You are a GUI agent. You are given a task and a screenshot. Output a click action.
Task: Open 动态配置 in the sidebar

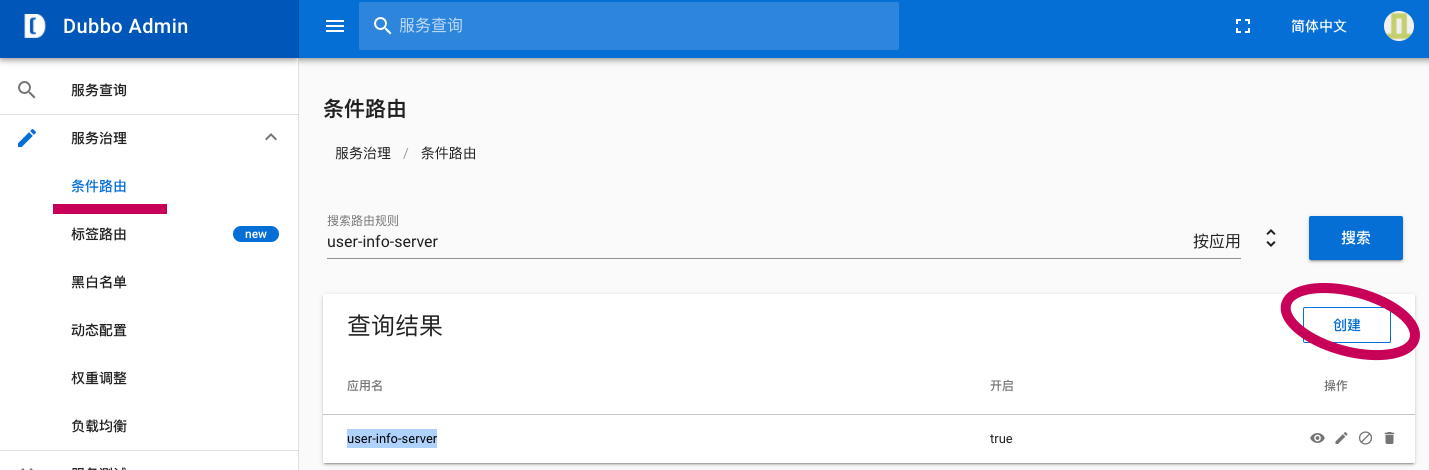[99, 330]
